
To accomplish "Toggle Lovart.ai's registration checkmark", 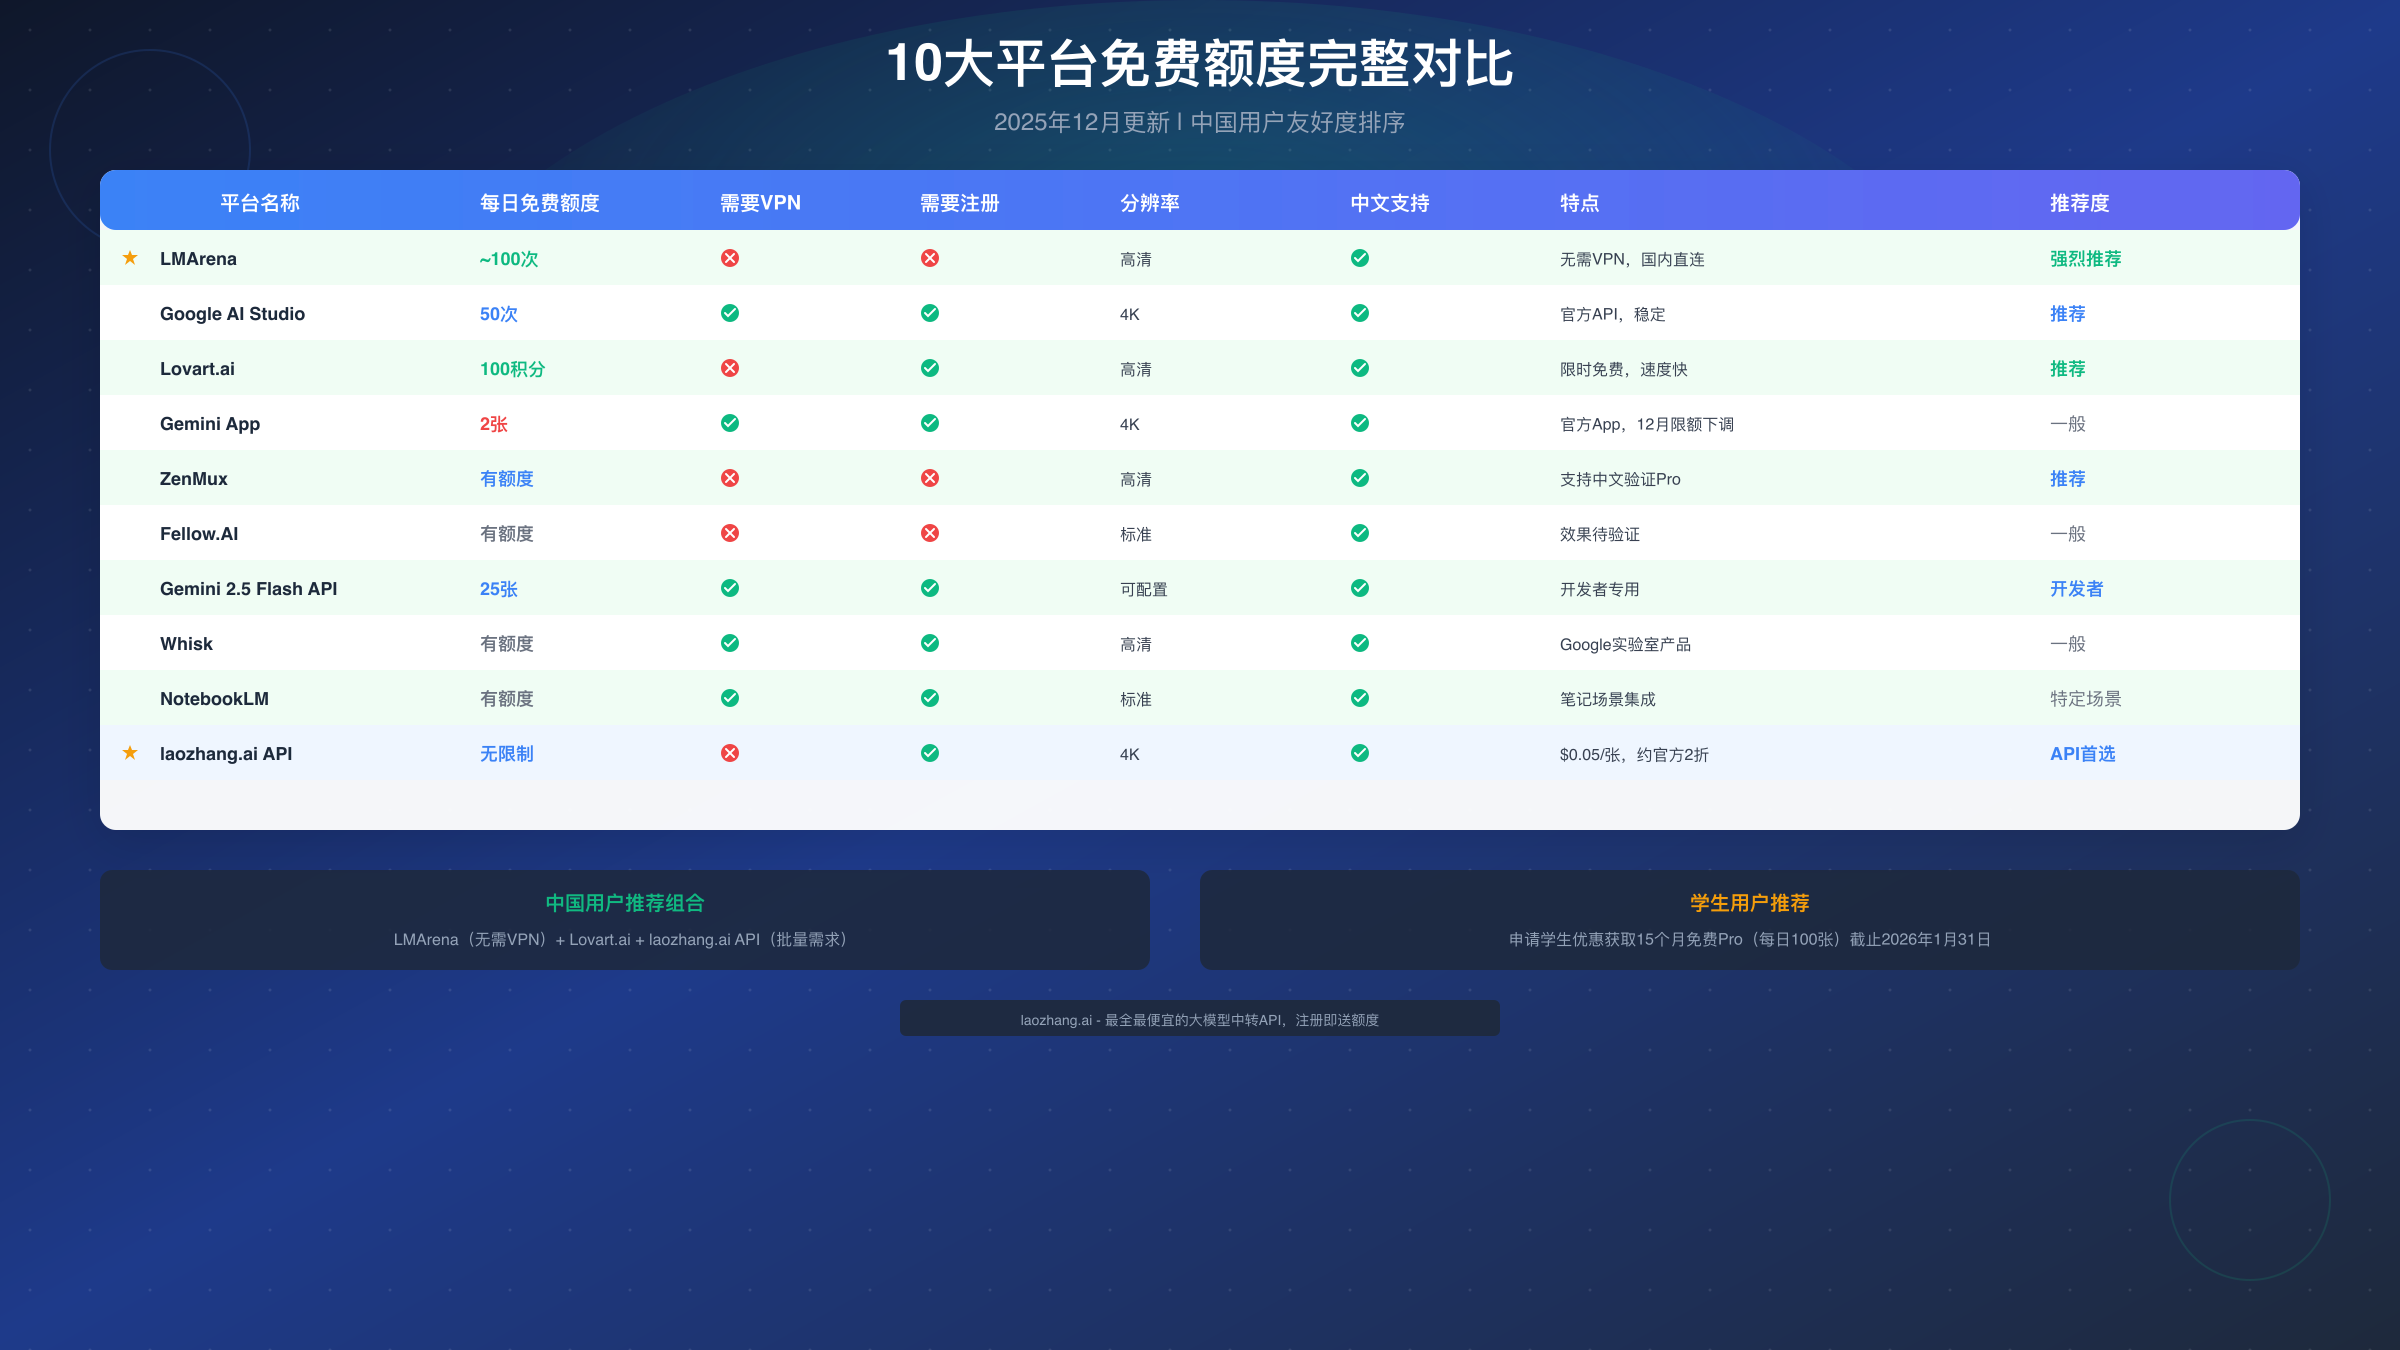I will 930,368.
